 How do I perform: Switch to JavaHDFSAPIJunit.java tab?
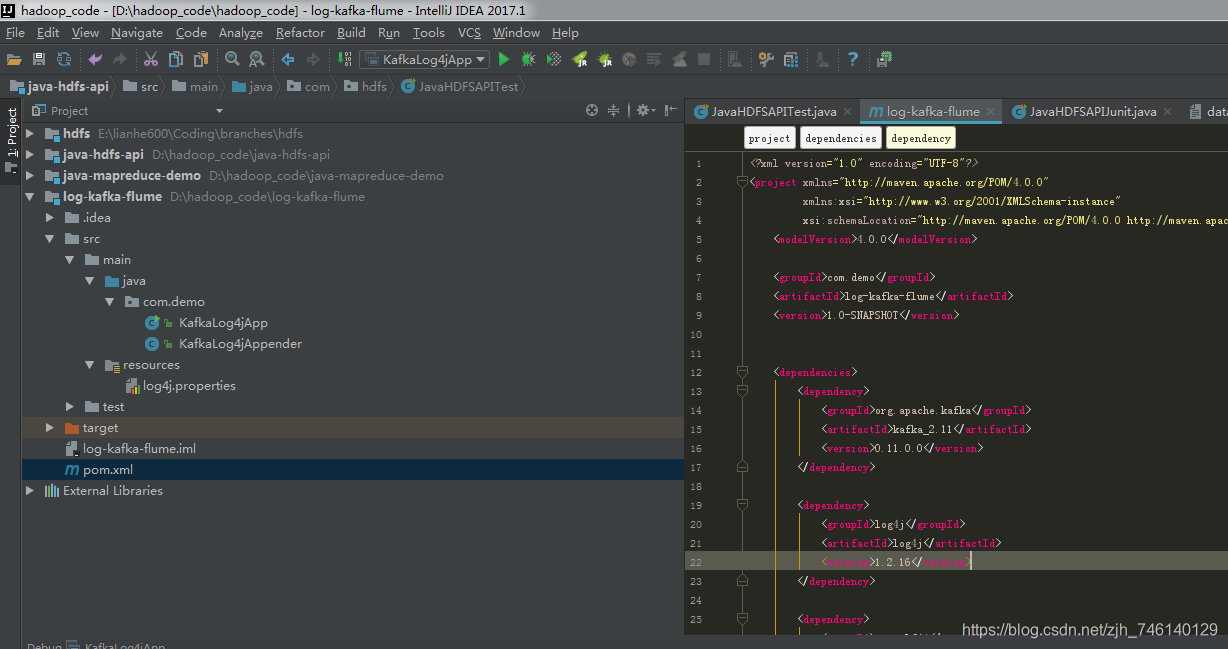(1092, 111)
